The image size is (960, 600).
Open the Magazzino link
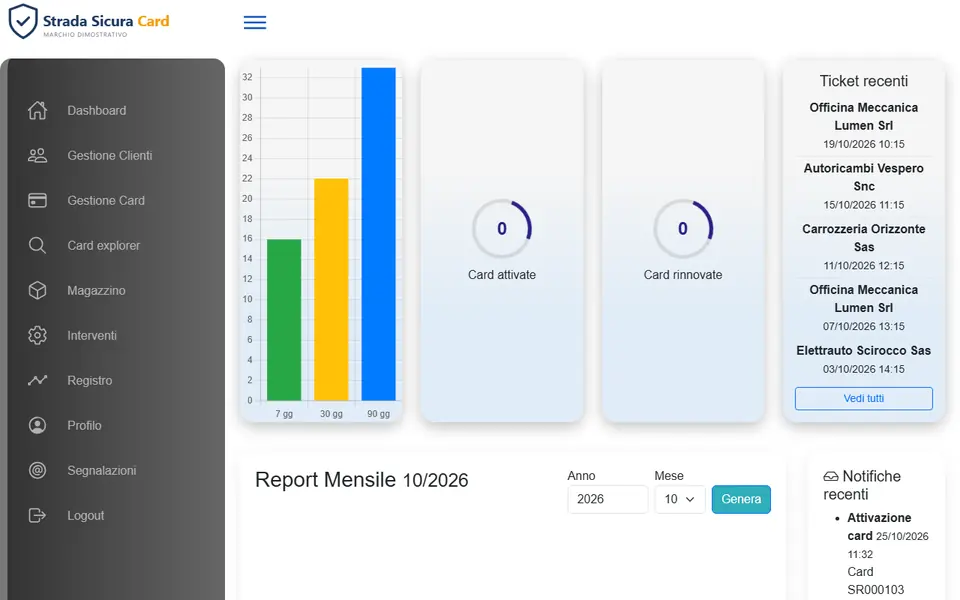[96, 290]
